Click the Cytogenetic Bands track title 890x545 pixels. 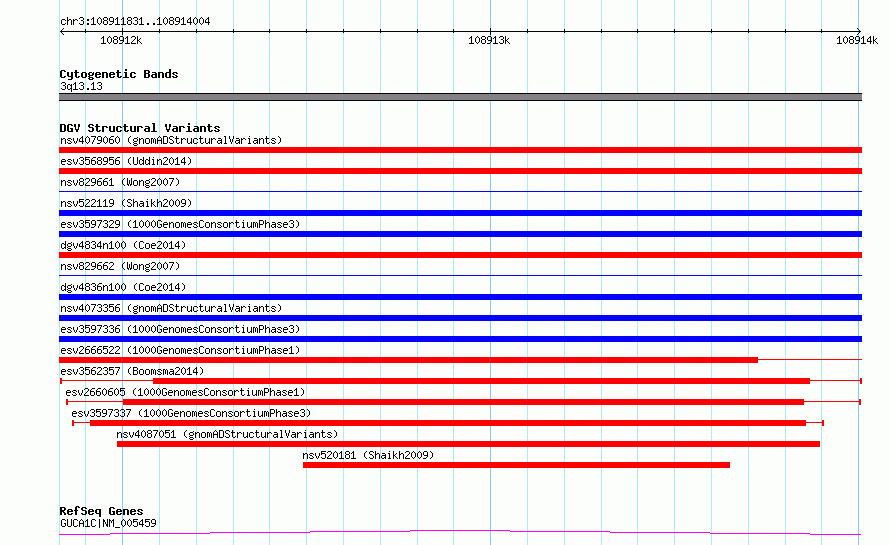click(x=119, y=74)
